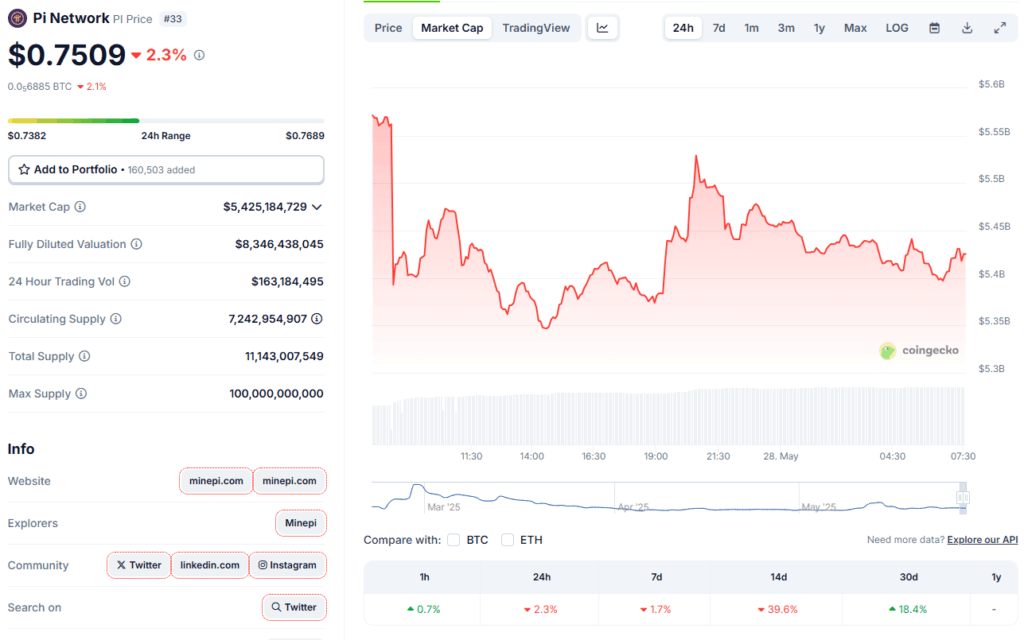
Task: Select the 1m time range
Action: point(751,28)
